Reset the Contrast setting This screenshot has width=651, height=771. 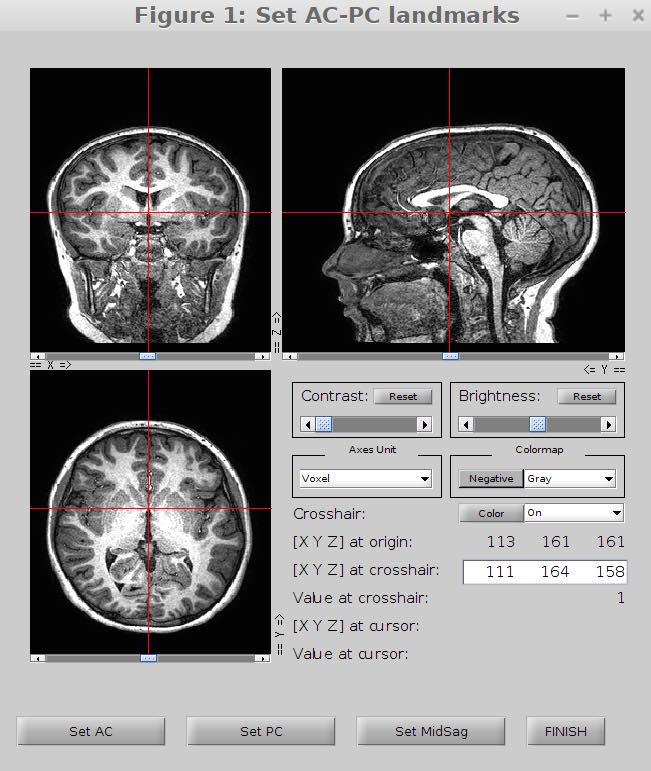(x=403, y=396)
